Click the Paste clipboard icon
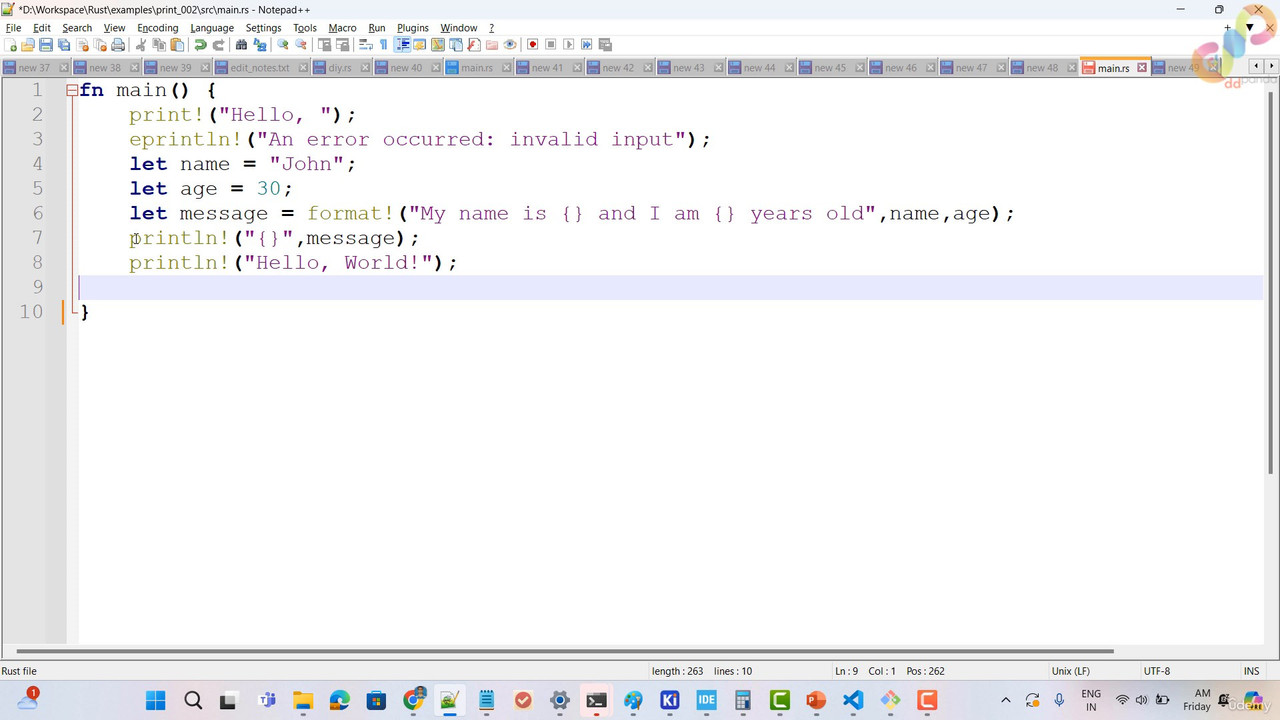The width and height of the screenshot is (1280, 720). click(177, 44)
